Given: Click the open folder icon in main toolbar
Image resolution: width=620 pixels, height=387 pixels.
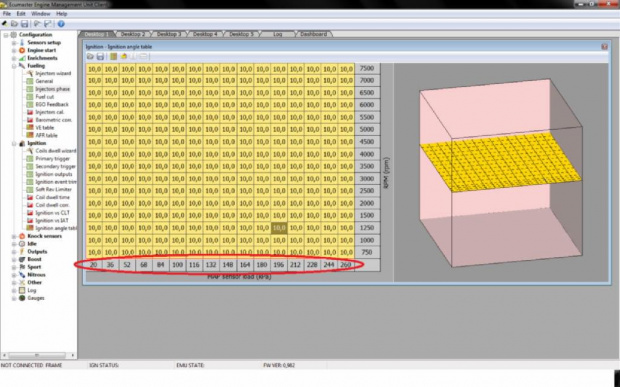Looking at the screenshot, I should pos(14,24).
